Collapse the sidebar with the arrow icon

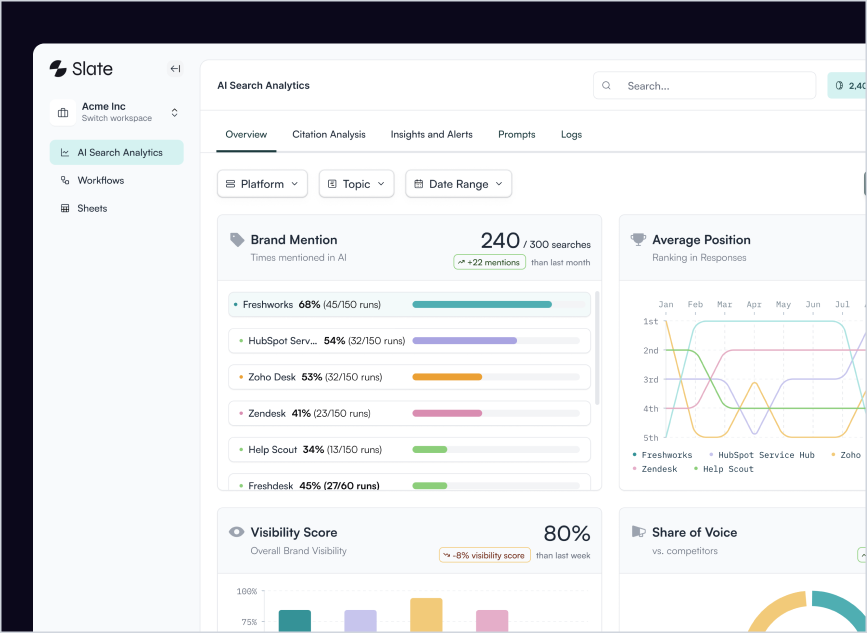click(x=175, y=69)
